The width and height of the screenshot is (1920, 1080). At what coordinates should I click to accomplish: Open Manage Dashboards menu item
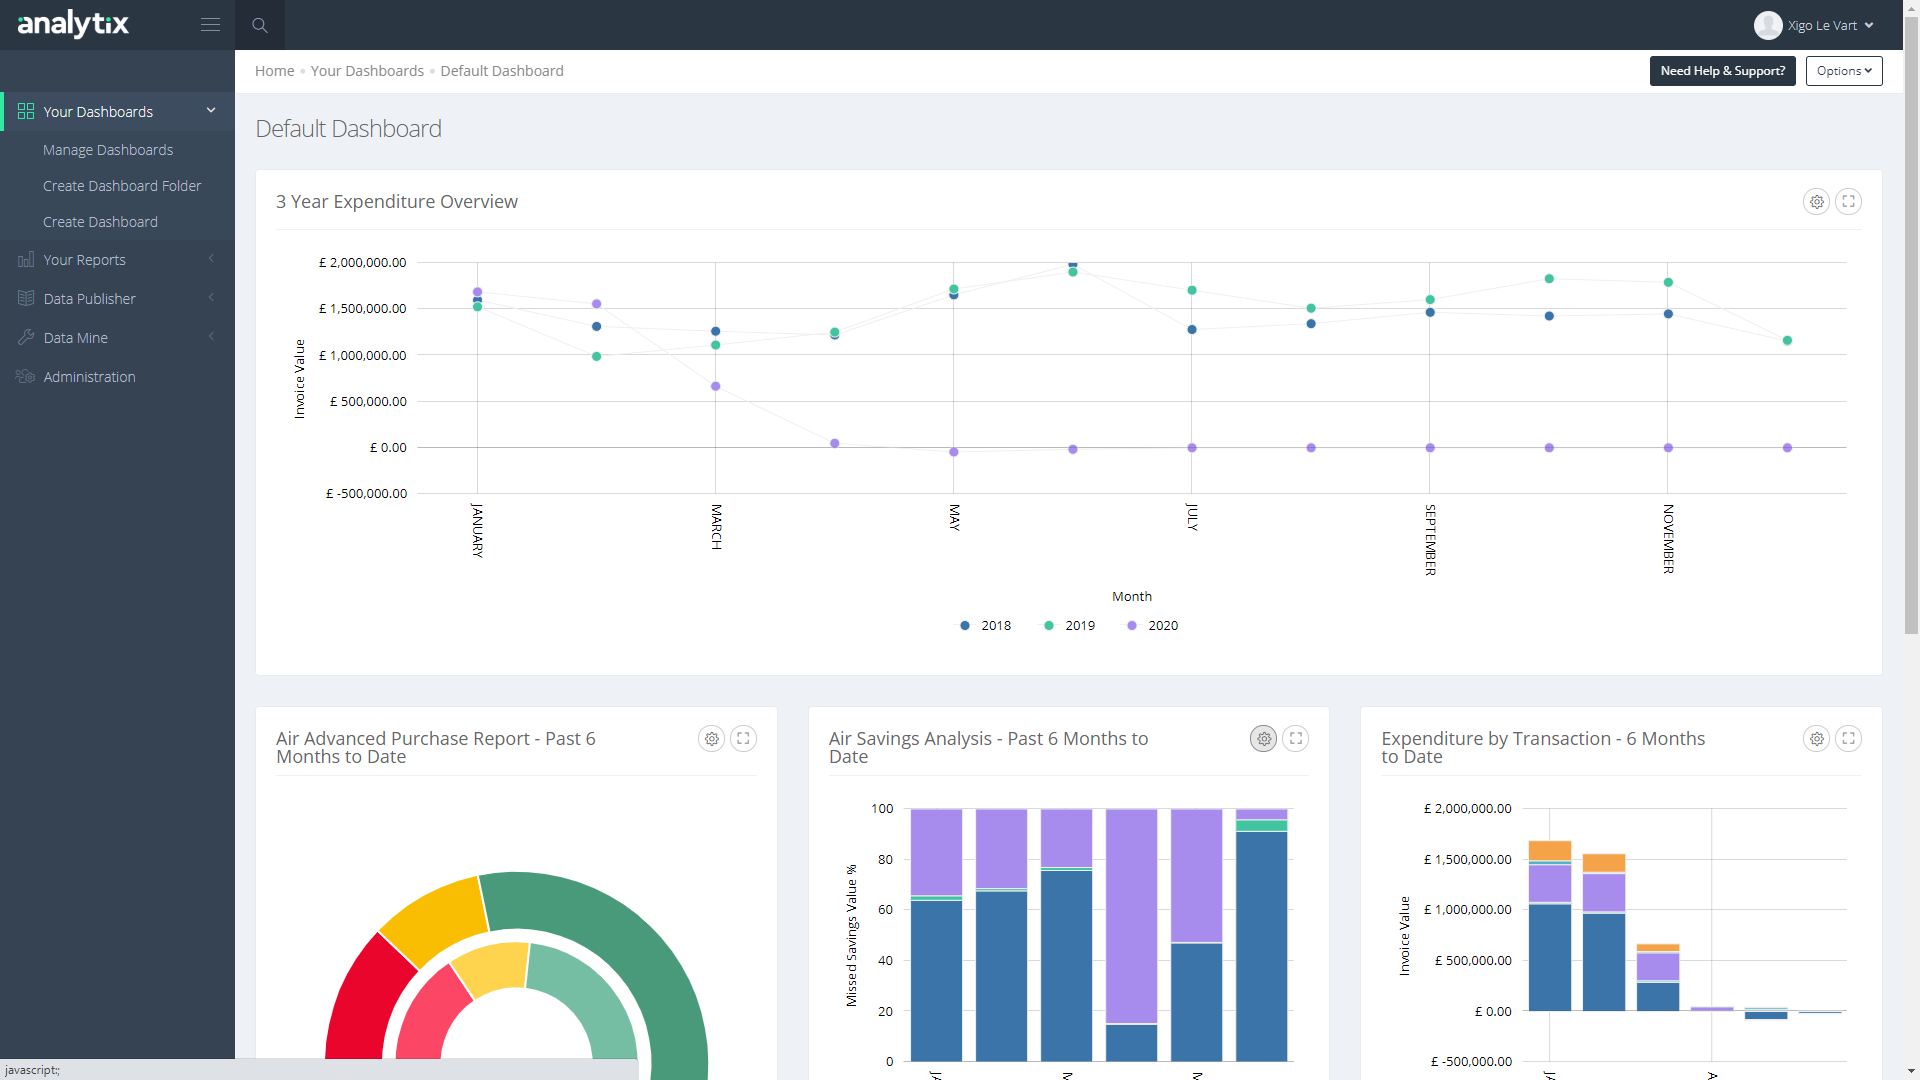tap(108, 150)
